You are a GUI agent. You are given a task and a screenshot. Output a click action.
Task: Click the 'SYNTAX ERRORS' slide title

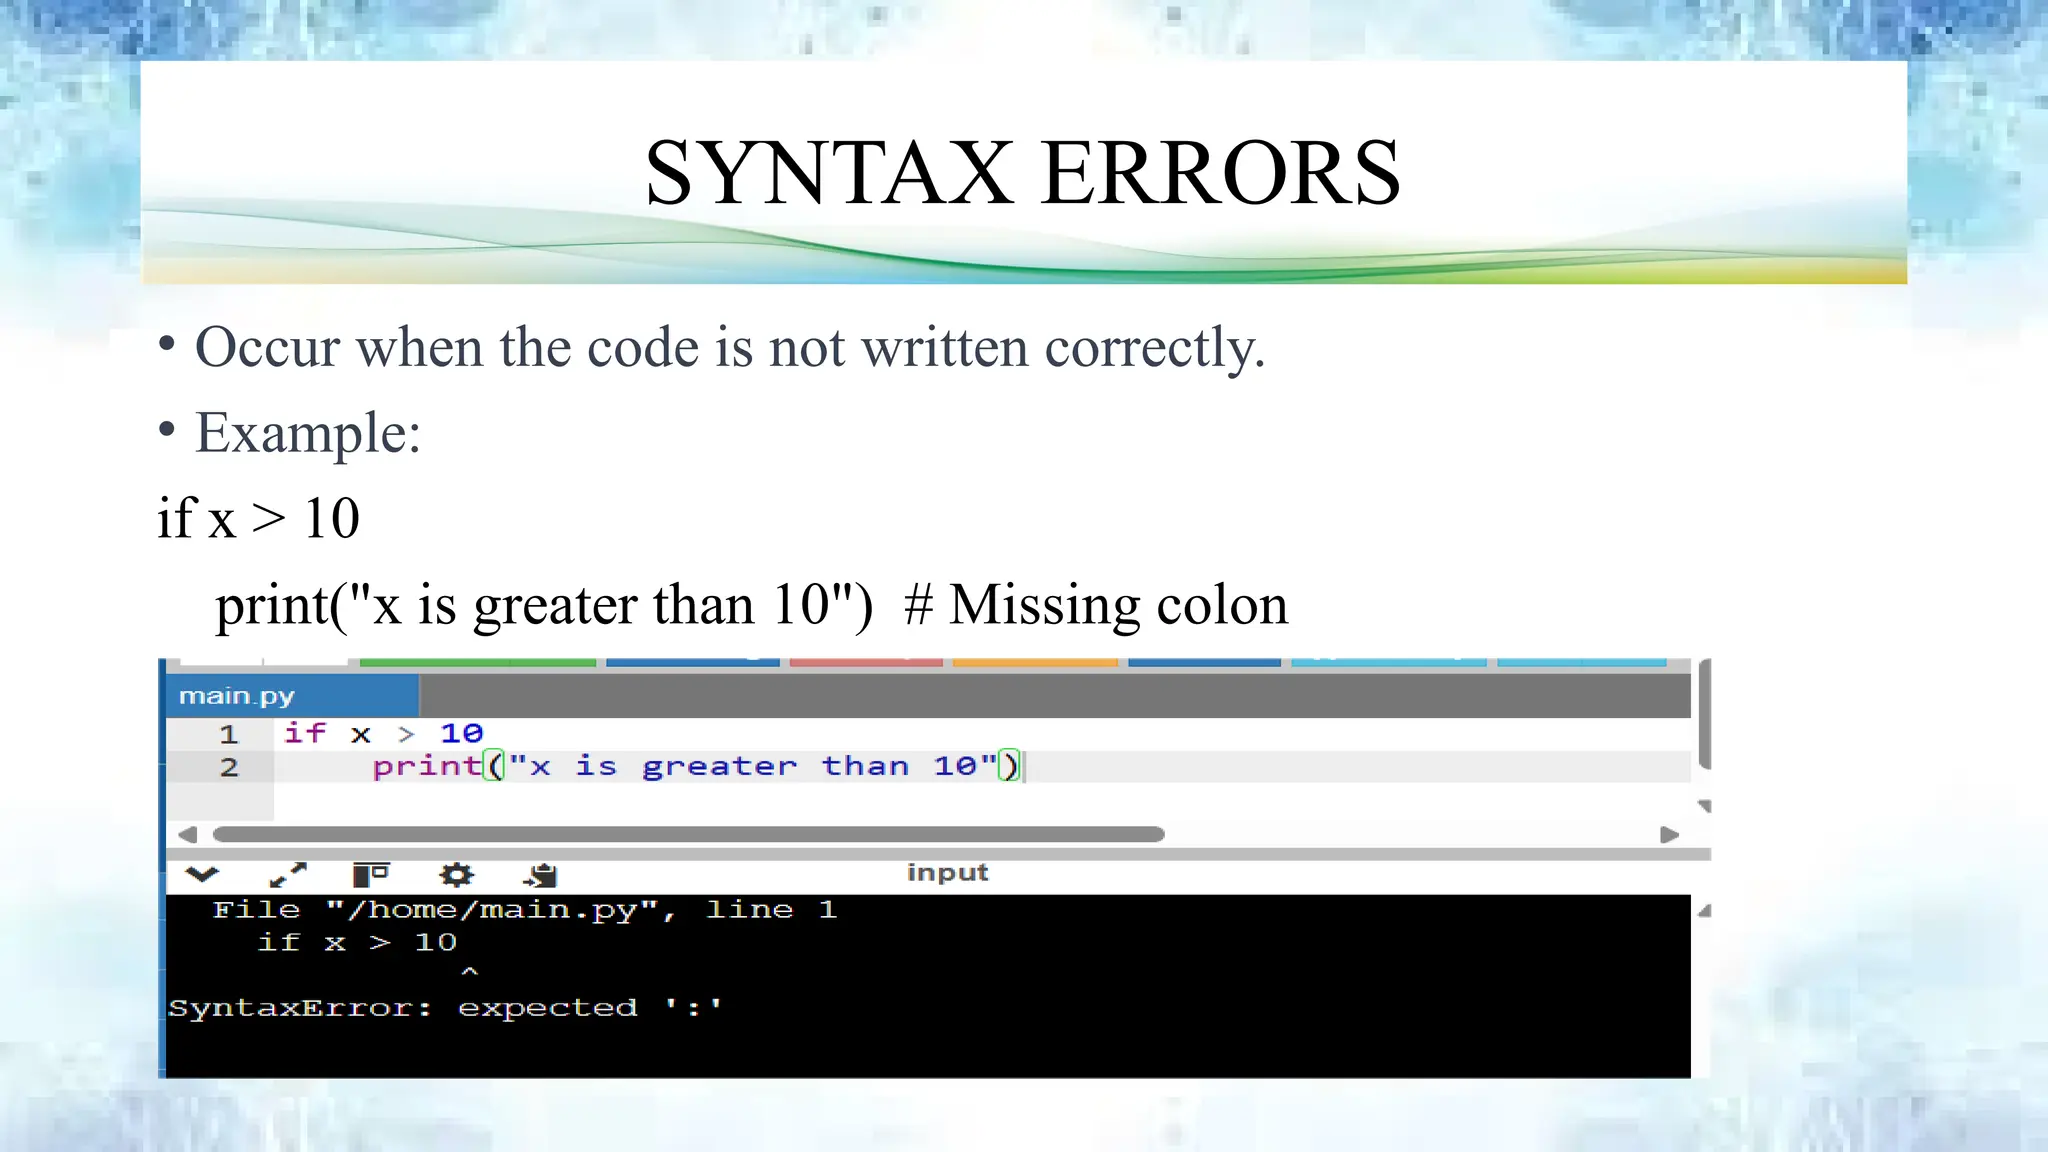pos(1023,172)
